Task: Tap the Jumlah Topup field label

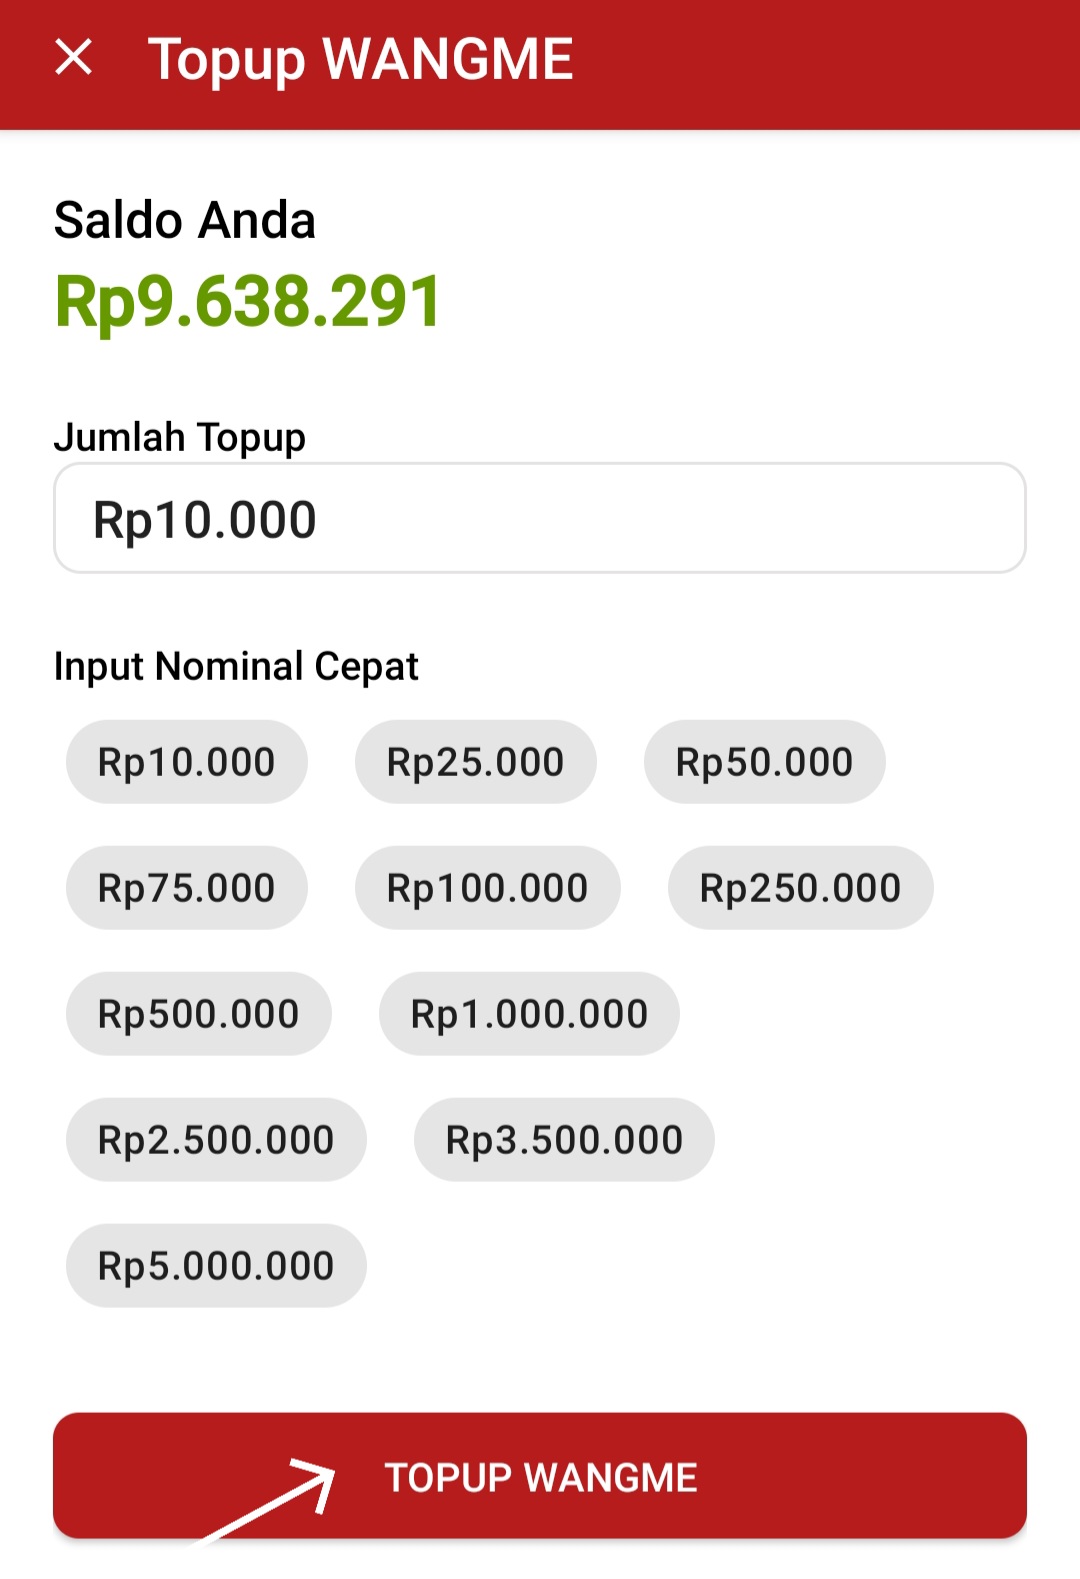Action: [180, 438]
